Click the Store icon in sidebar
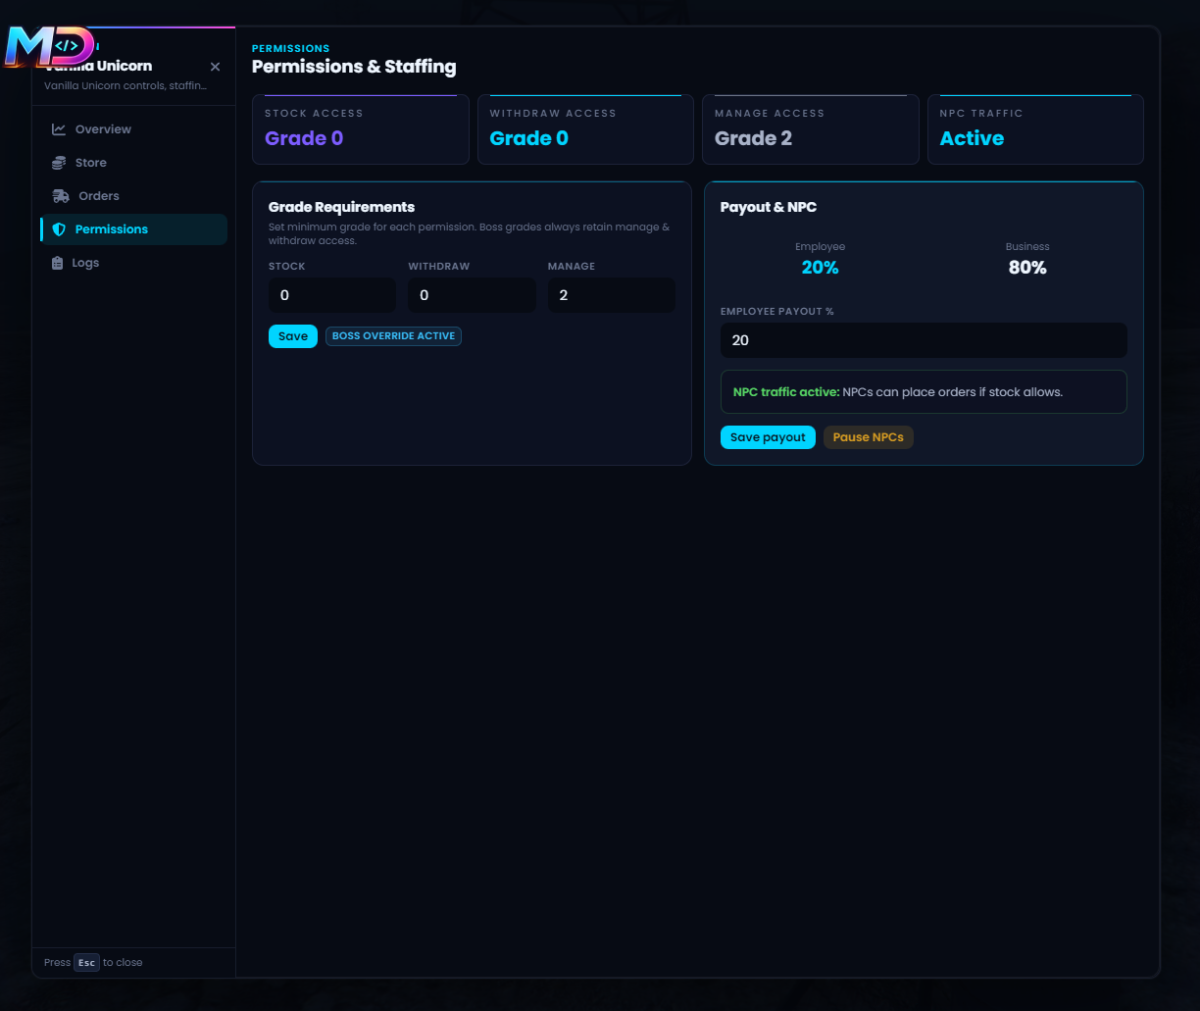1200x1011 pixels. click(x=59, y=163)
